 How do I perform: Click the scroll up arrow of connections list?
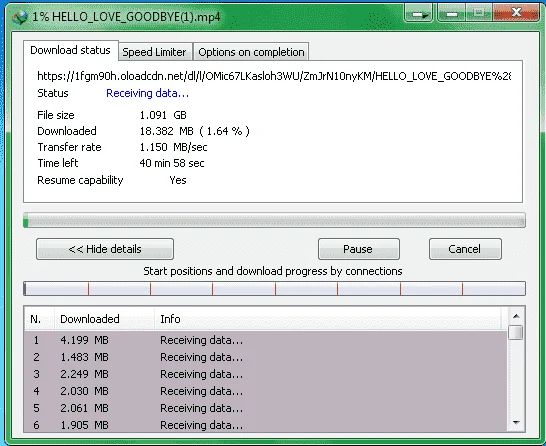click(x=516, y=316)
